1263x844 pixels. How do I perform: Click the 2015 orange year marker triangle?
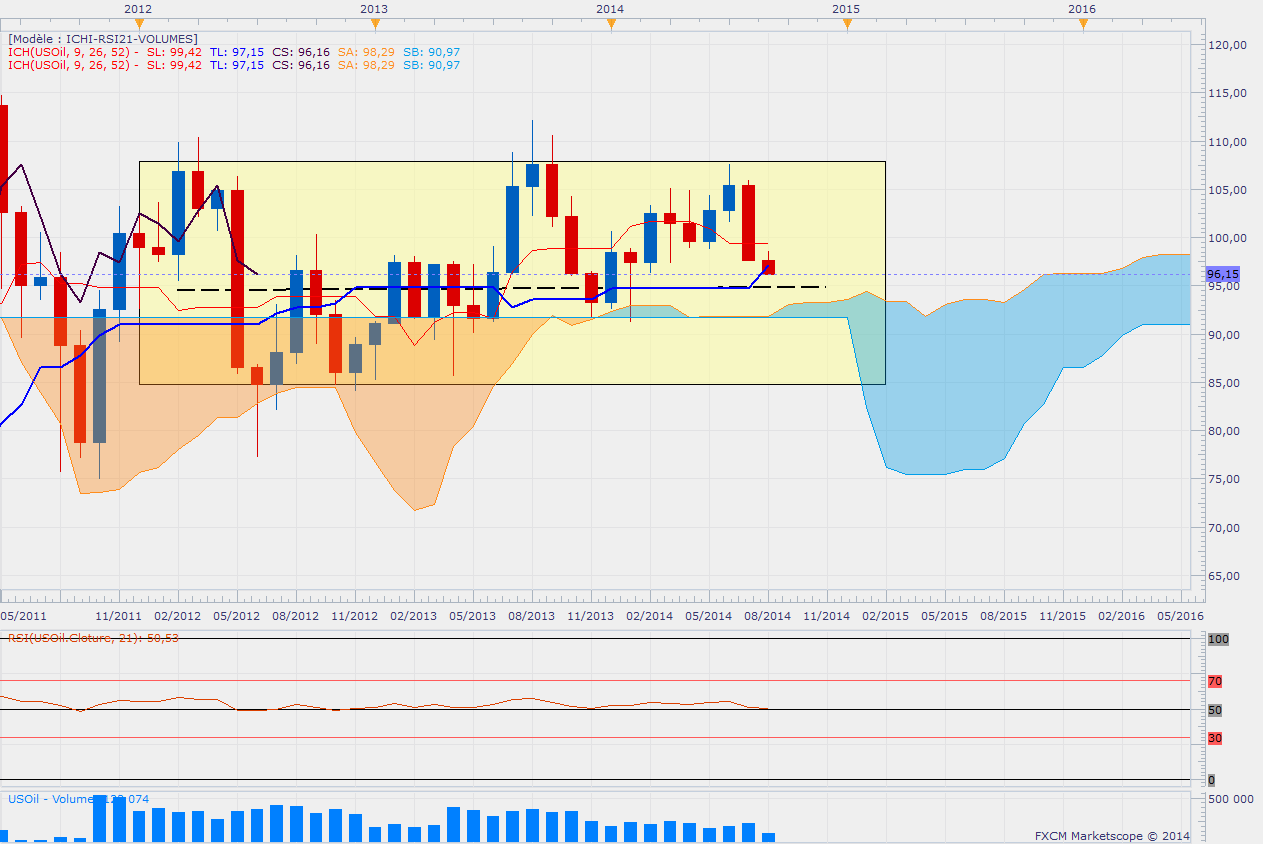coord(846,23)
